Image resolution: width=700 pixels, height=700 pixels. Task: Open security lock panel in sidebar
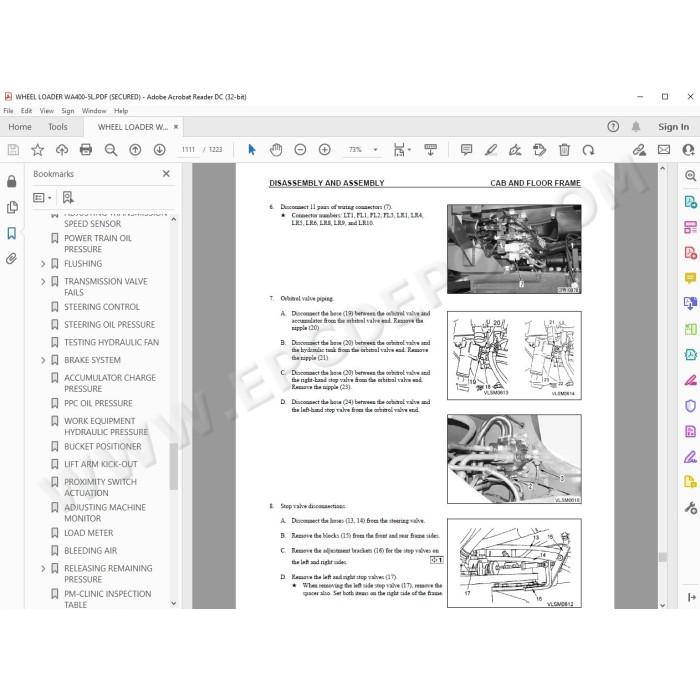12,181
